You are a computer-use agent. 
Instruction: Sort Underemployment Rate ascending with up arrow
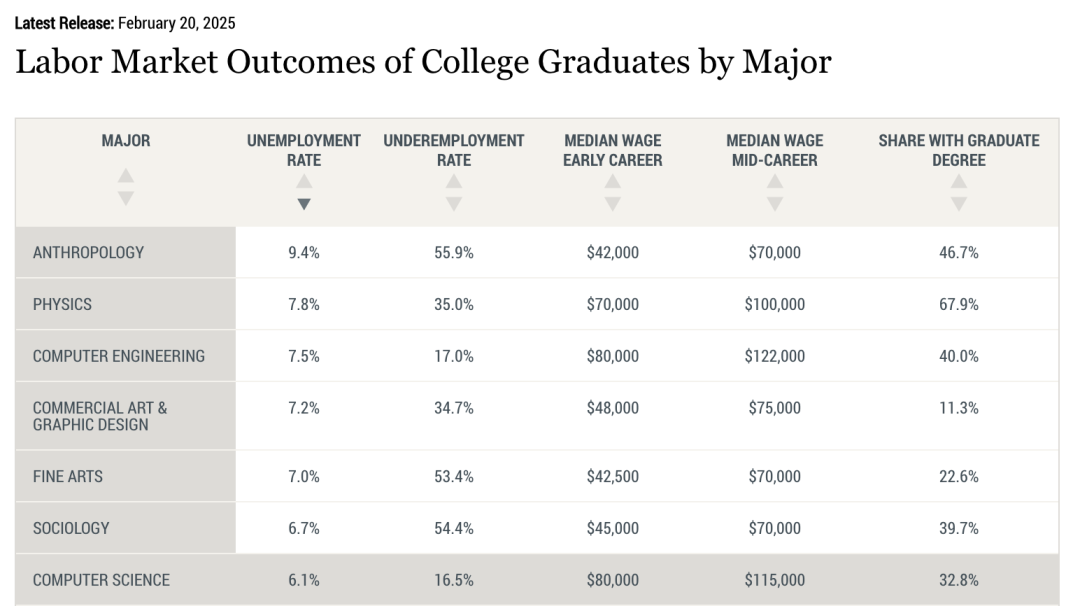454,182
